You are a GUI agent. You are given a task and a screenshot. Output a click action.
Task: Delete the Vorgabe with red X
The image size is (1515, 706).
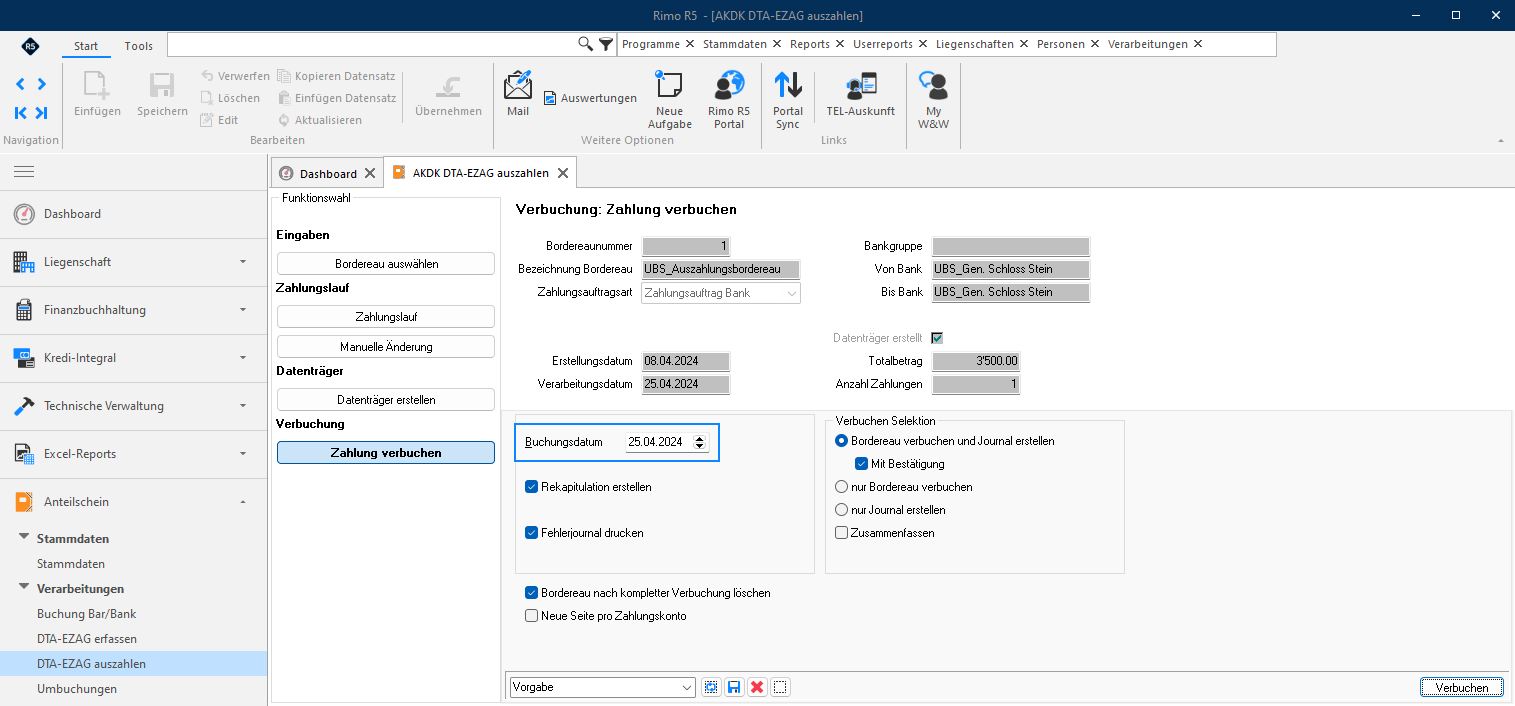757,687
